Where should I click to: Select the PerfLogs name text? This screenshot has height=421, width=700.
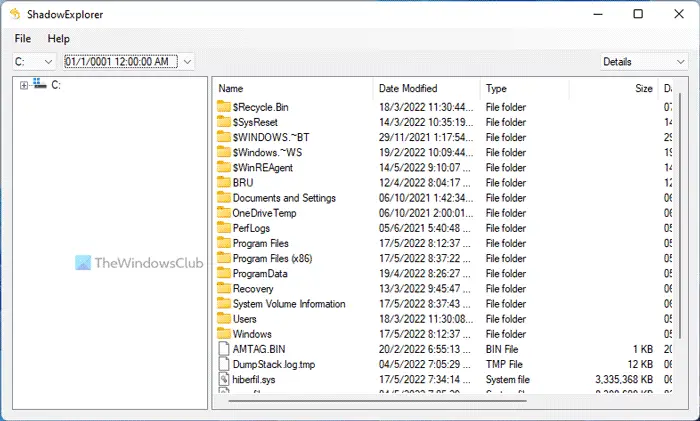[251, 229]
